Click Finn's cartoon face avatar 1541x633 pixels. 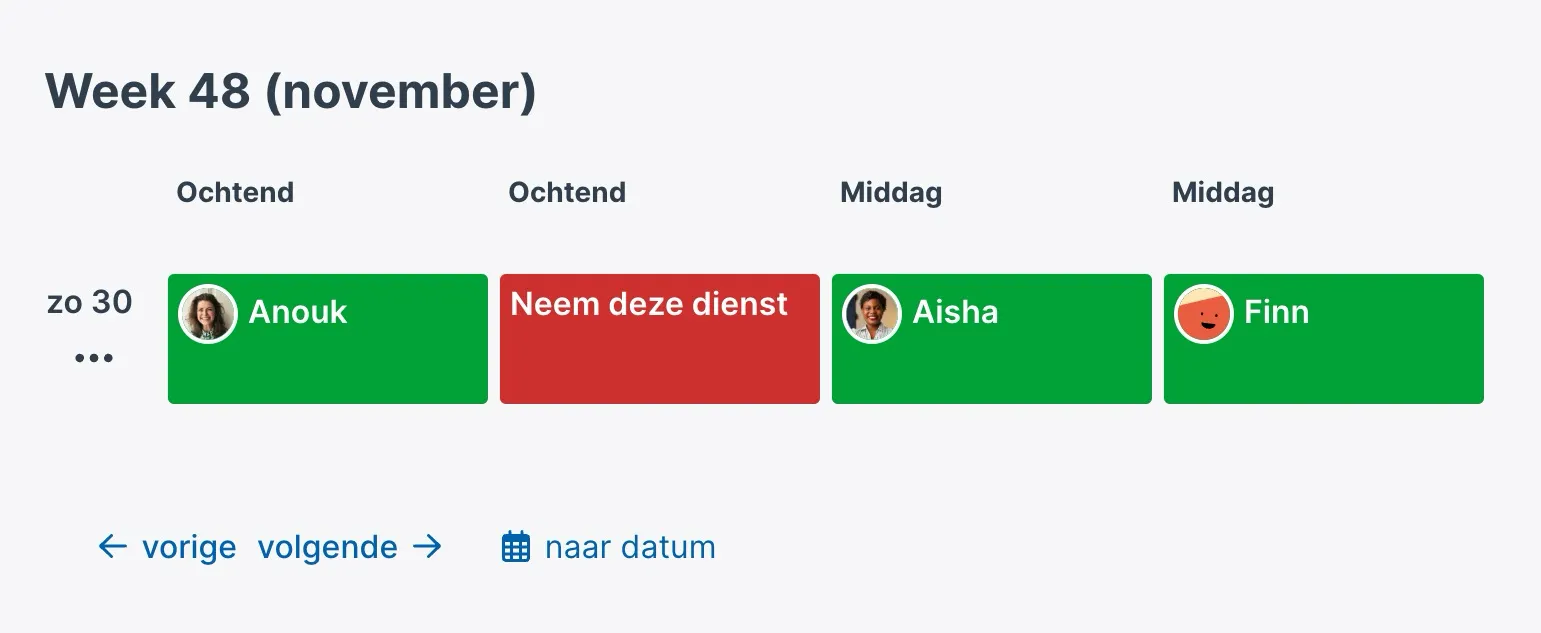(1203, 313)
